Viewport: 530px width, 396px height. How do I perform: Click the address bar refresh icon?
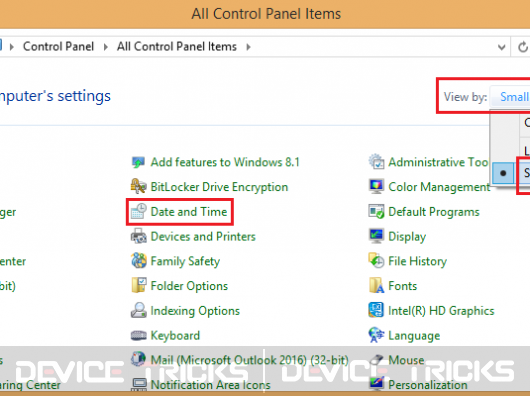point(523,47)
